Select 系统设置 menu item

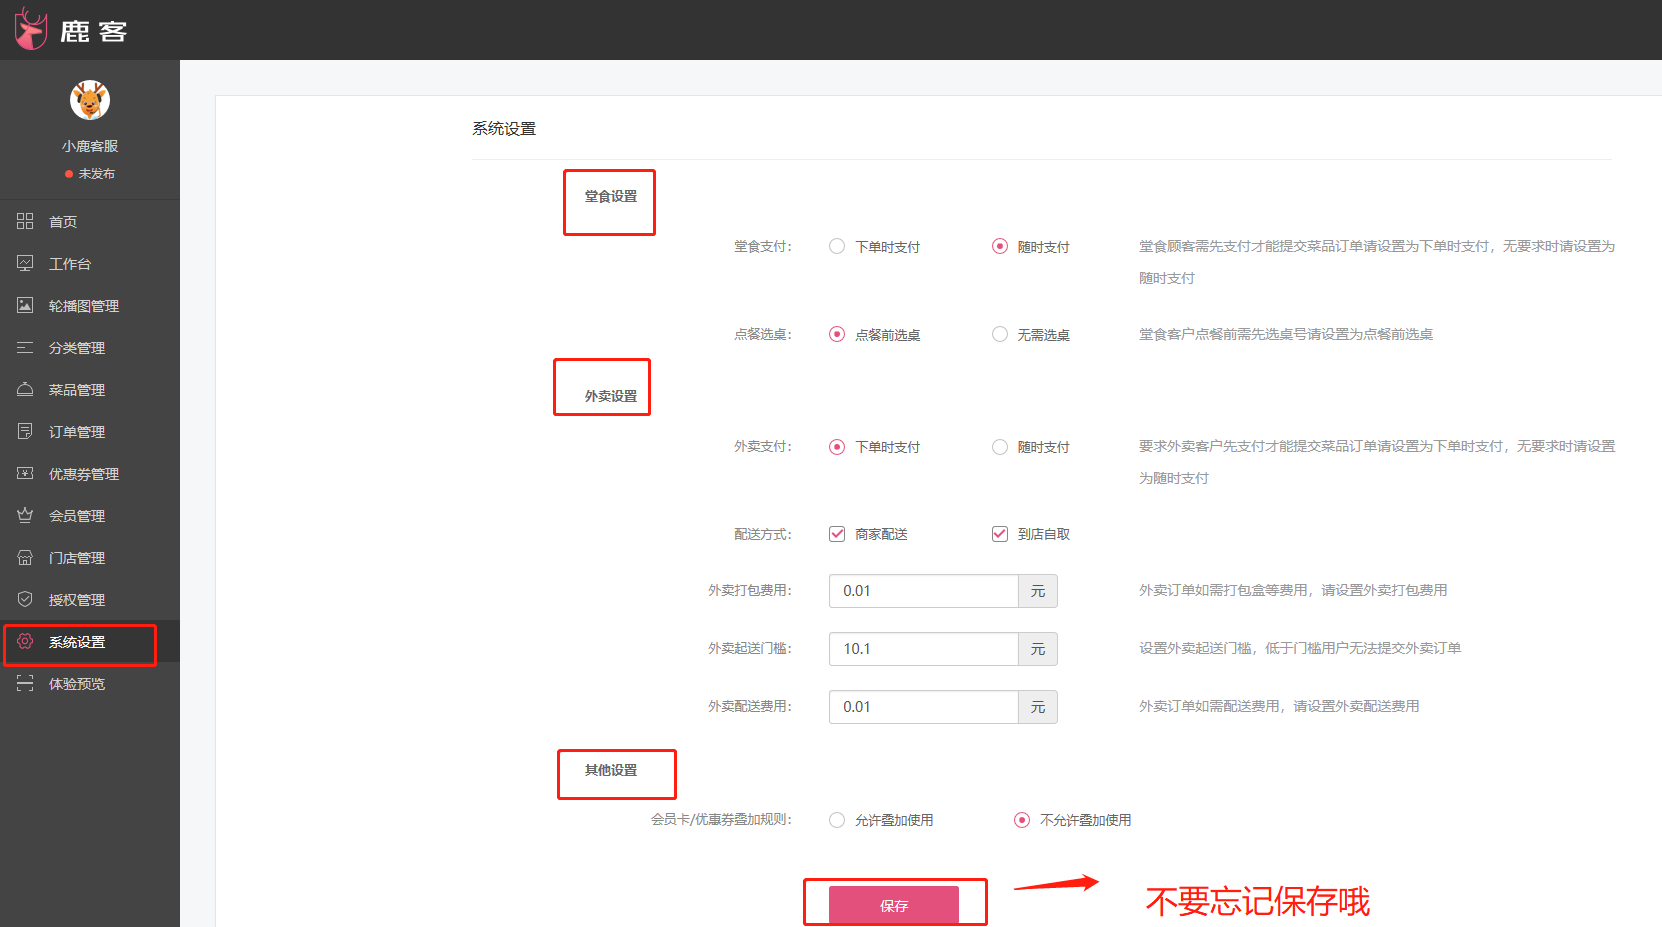click(90, 642)
